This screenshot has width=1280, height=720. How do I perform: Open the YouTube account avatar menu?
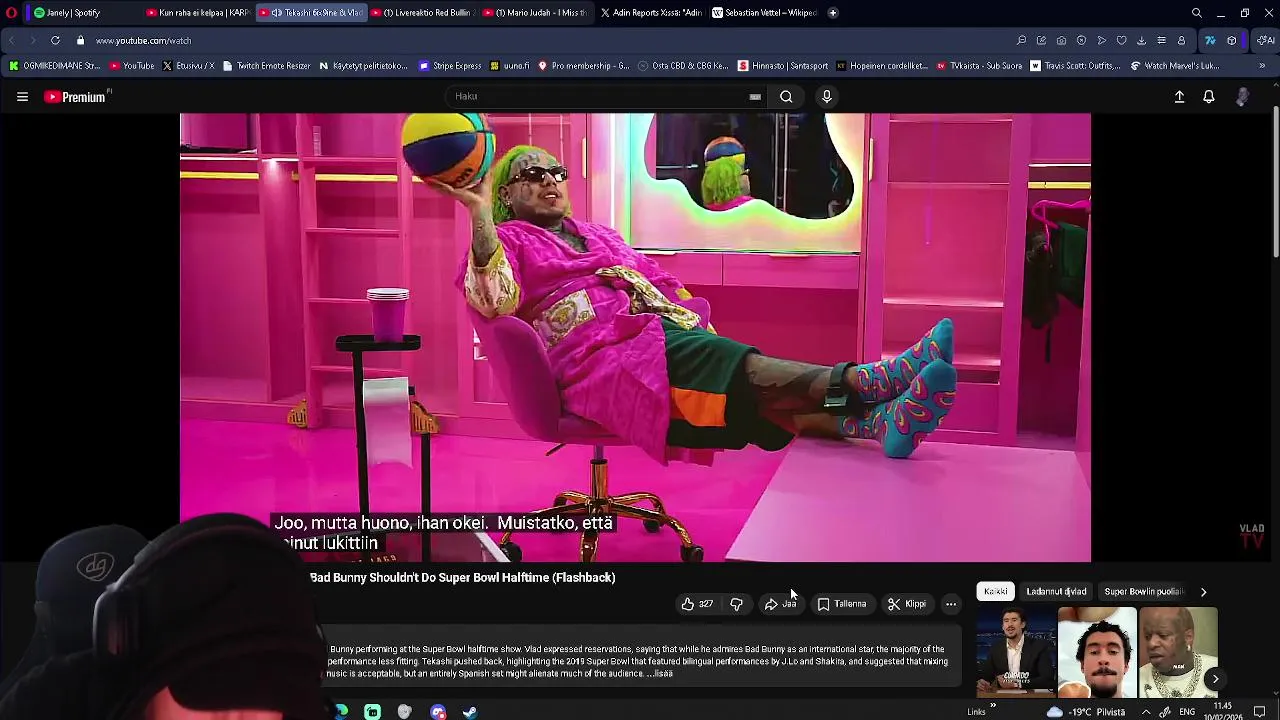(x=1242, y=97)
